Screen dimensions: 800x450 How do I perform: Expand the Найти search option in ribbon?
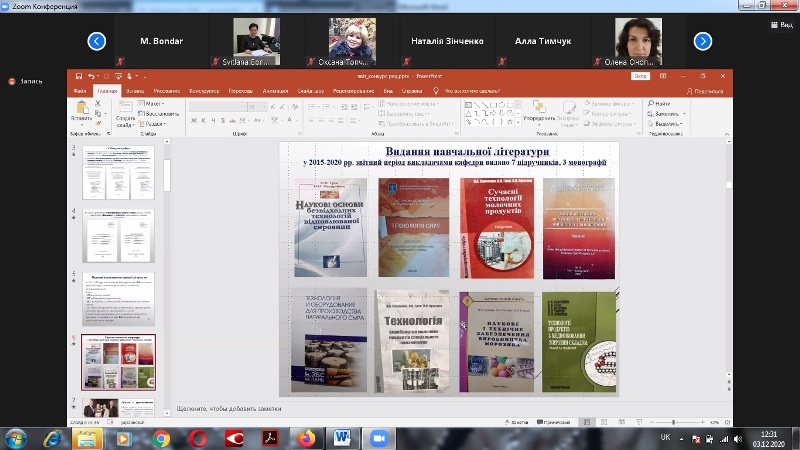pos(659,103)
